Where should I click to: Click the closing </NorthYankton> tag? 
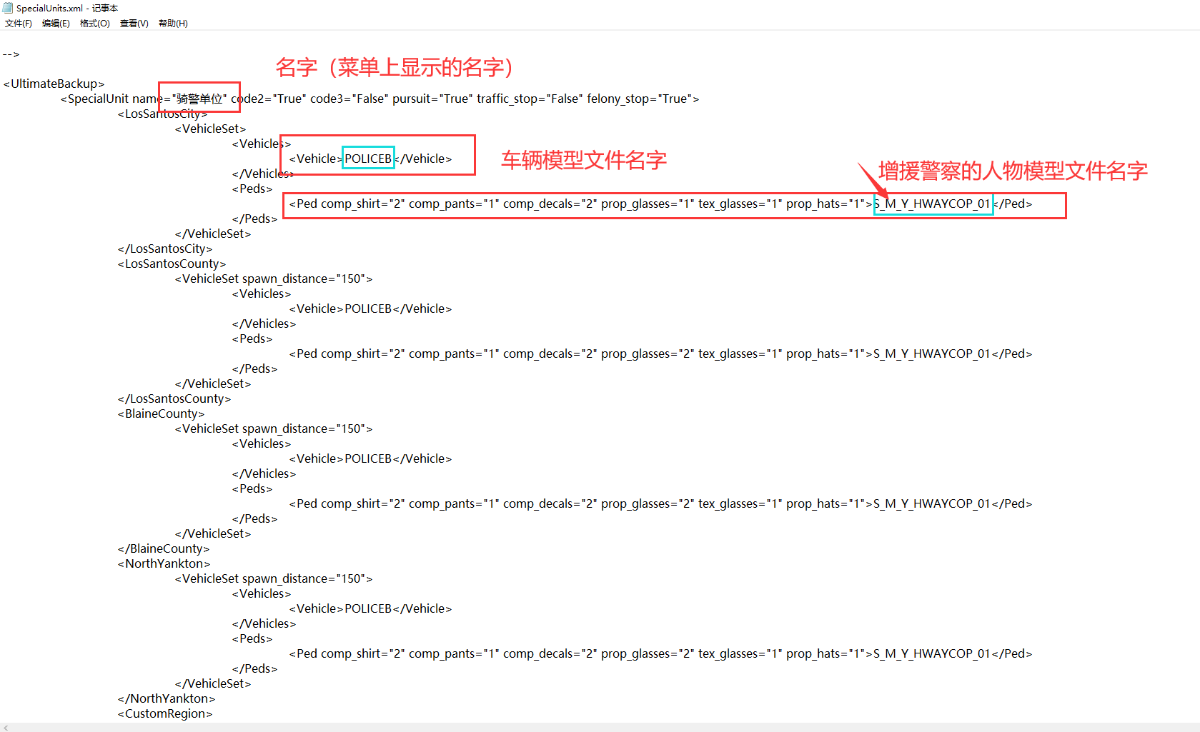point(166,699)
